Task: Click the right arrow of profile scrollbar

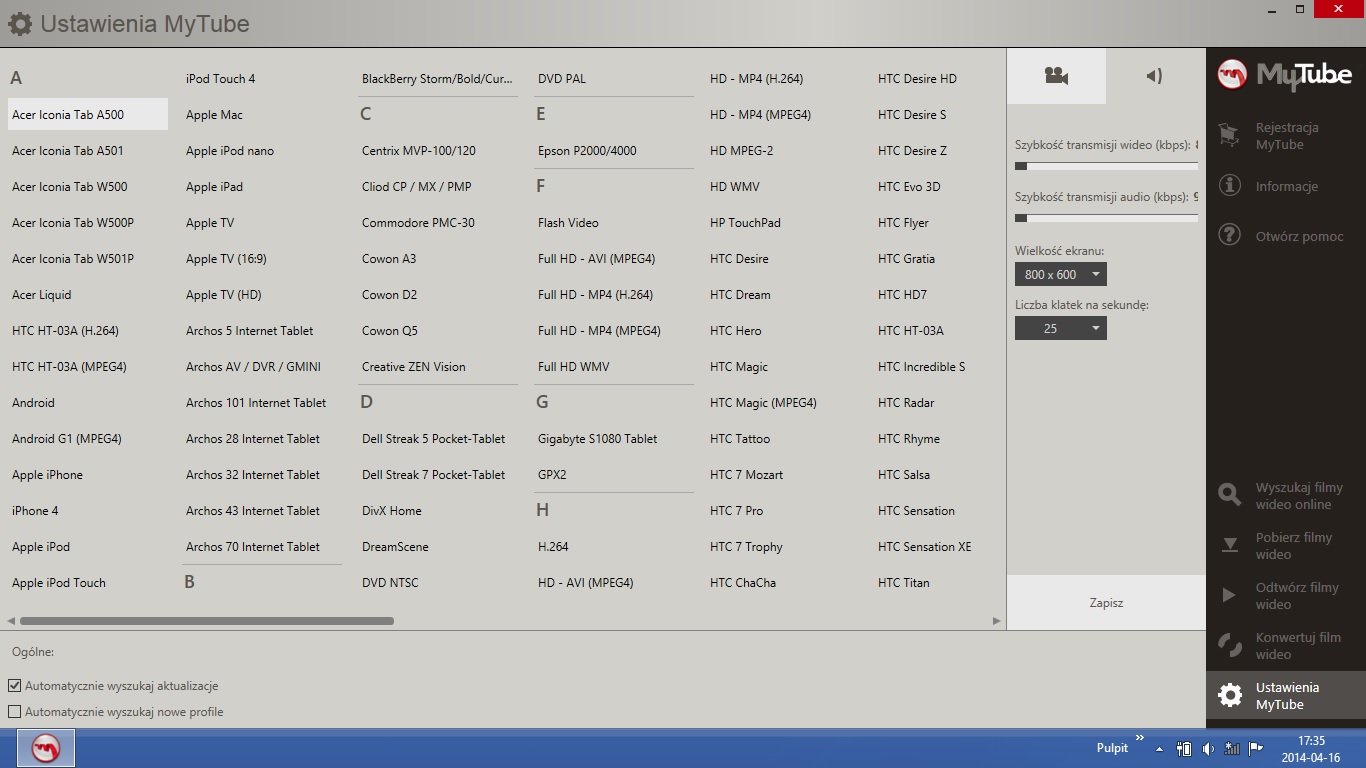Action: coord(996,621)
